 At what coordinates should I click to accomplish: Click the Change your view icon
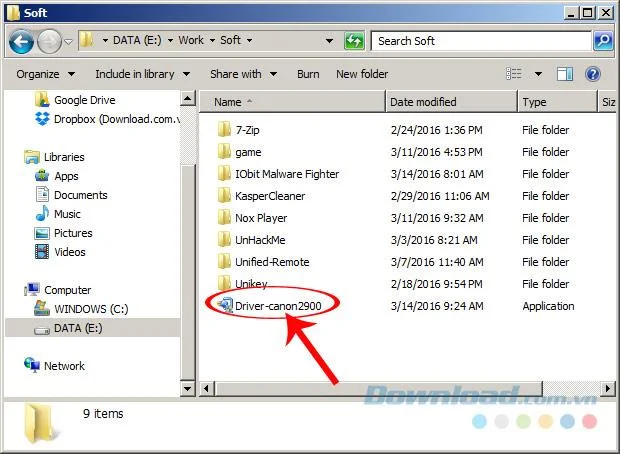click(514, 74)
